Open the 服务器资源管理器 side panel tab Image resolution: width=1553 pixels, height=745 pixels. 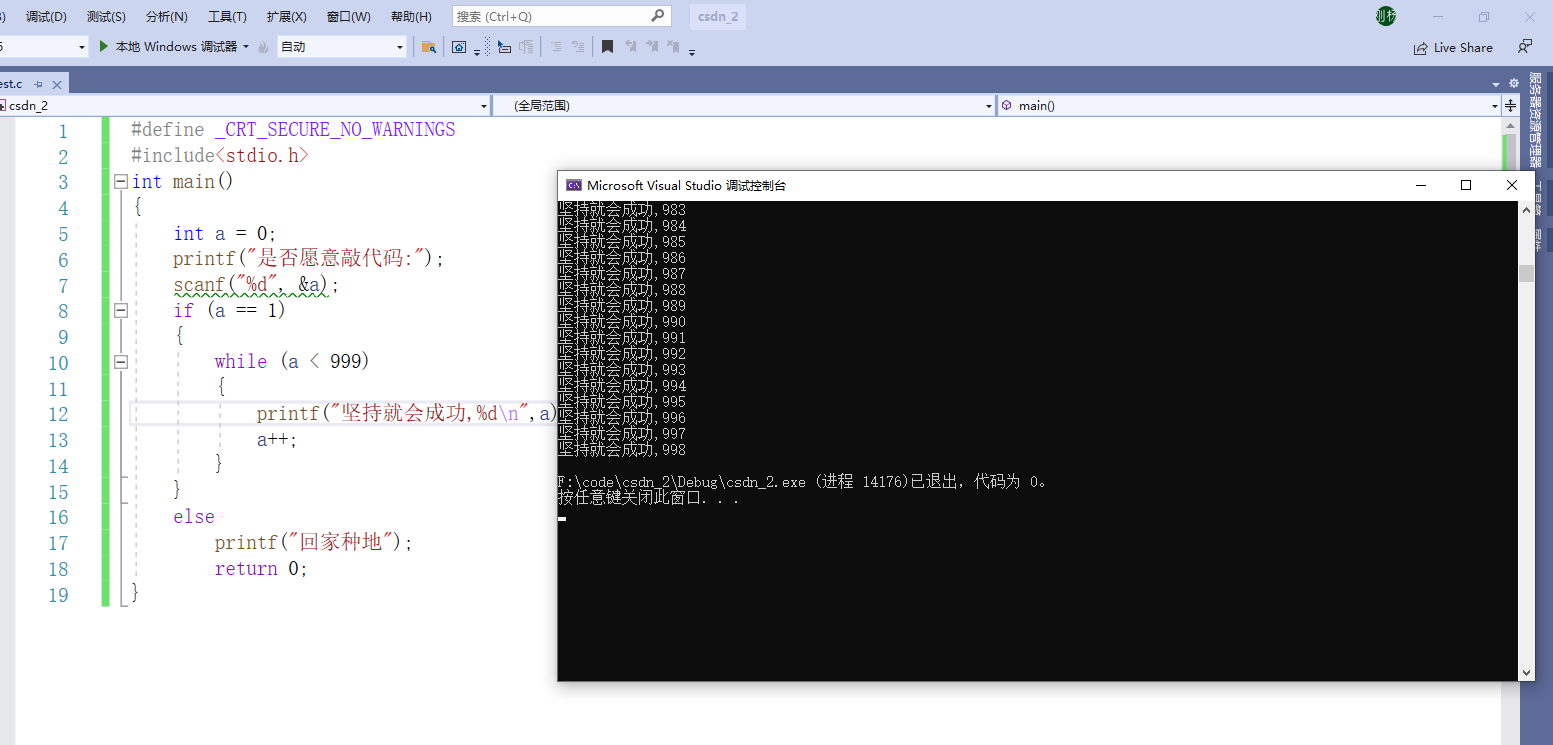click(1535, 119)
